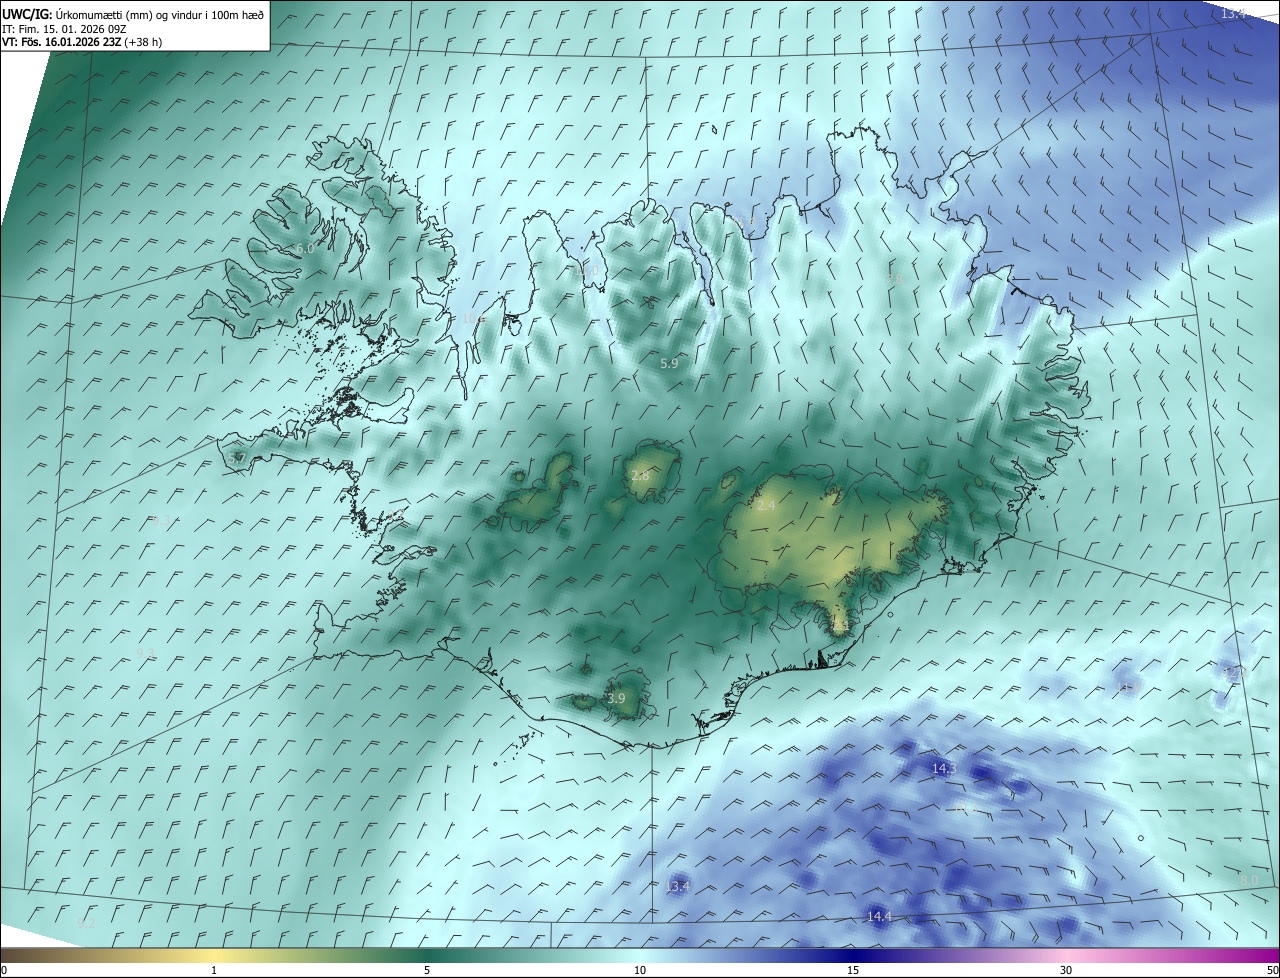Click the 14.3 value in the southeastern sea
This screenshot has width=1280, height=978.
point(944,768)
